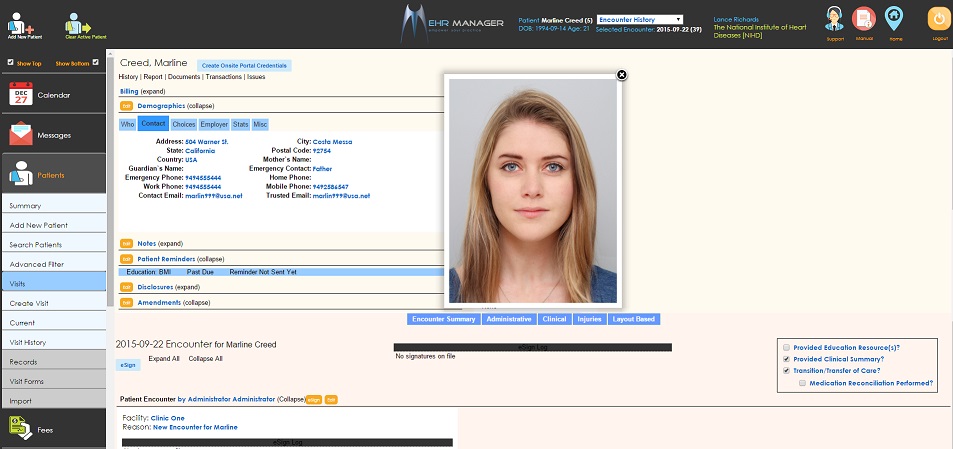
Task: Open the Support icon
Action: click(x=835, y=19)
